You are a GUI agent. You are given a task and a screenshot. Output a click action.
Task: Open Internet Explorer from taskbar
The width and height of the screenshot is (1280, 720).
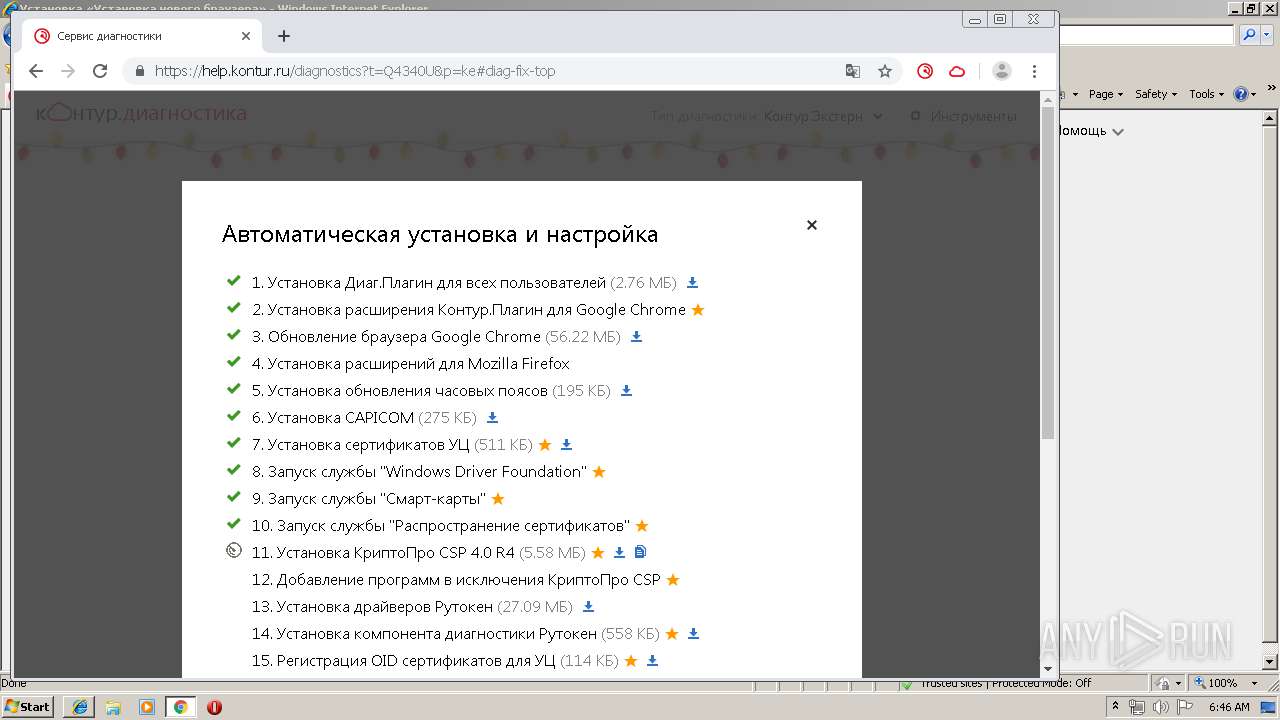[x=80, y=706]
